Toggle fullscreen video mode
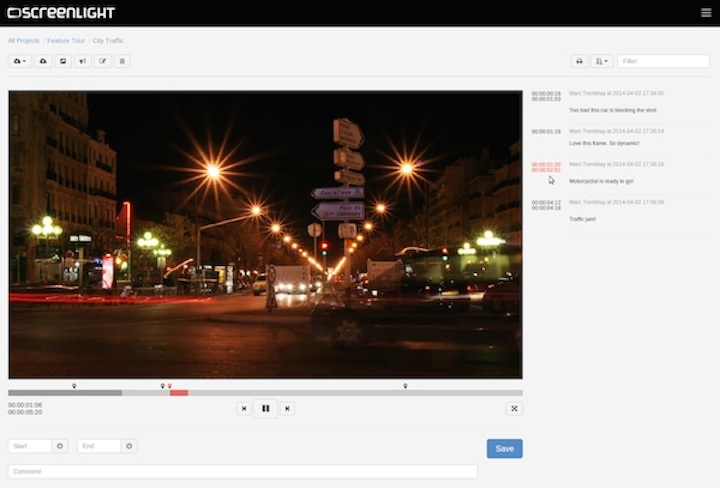The width and height of the screenshot is (720, 488). click(514, 408)
